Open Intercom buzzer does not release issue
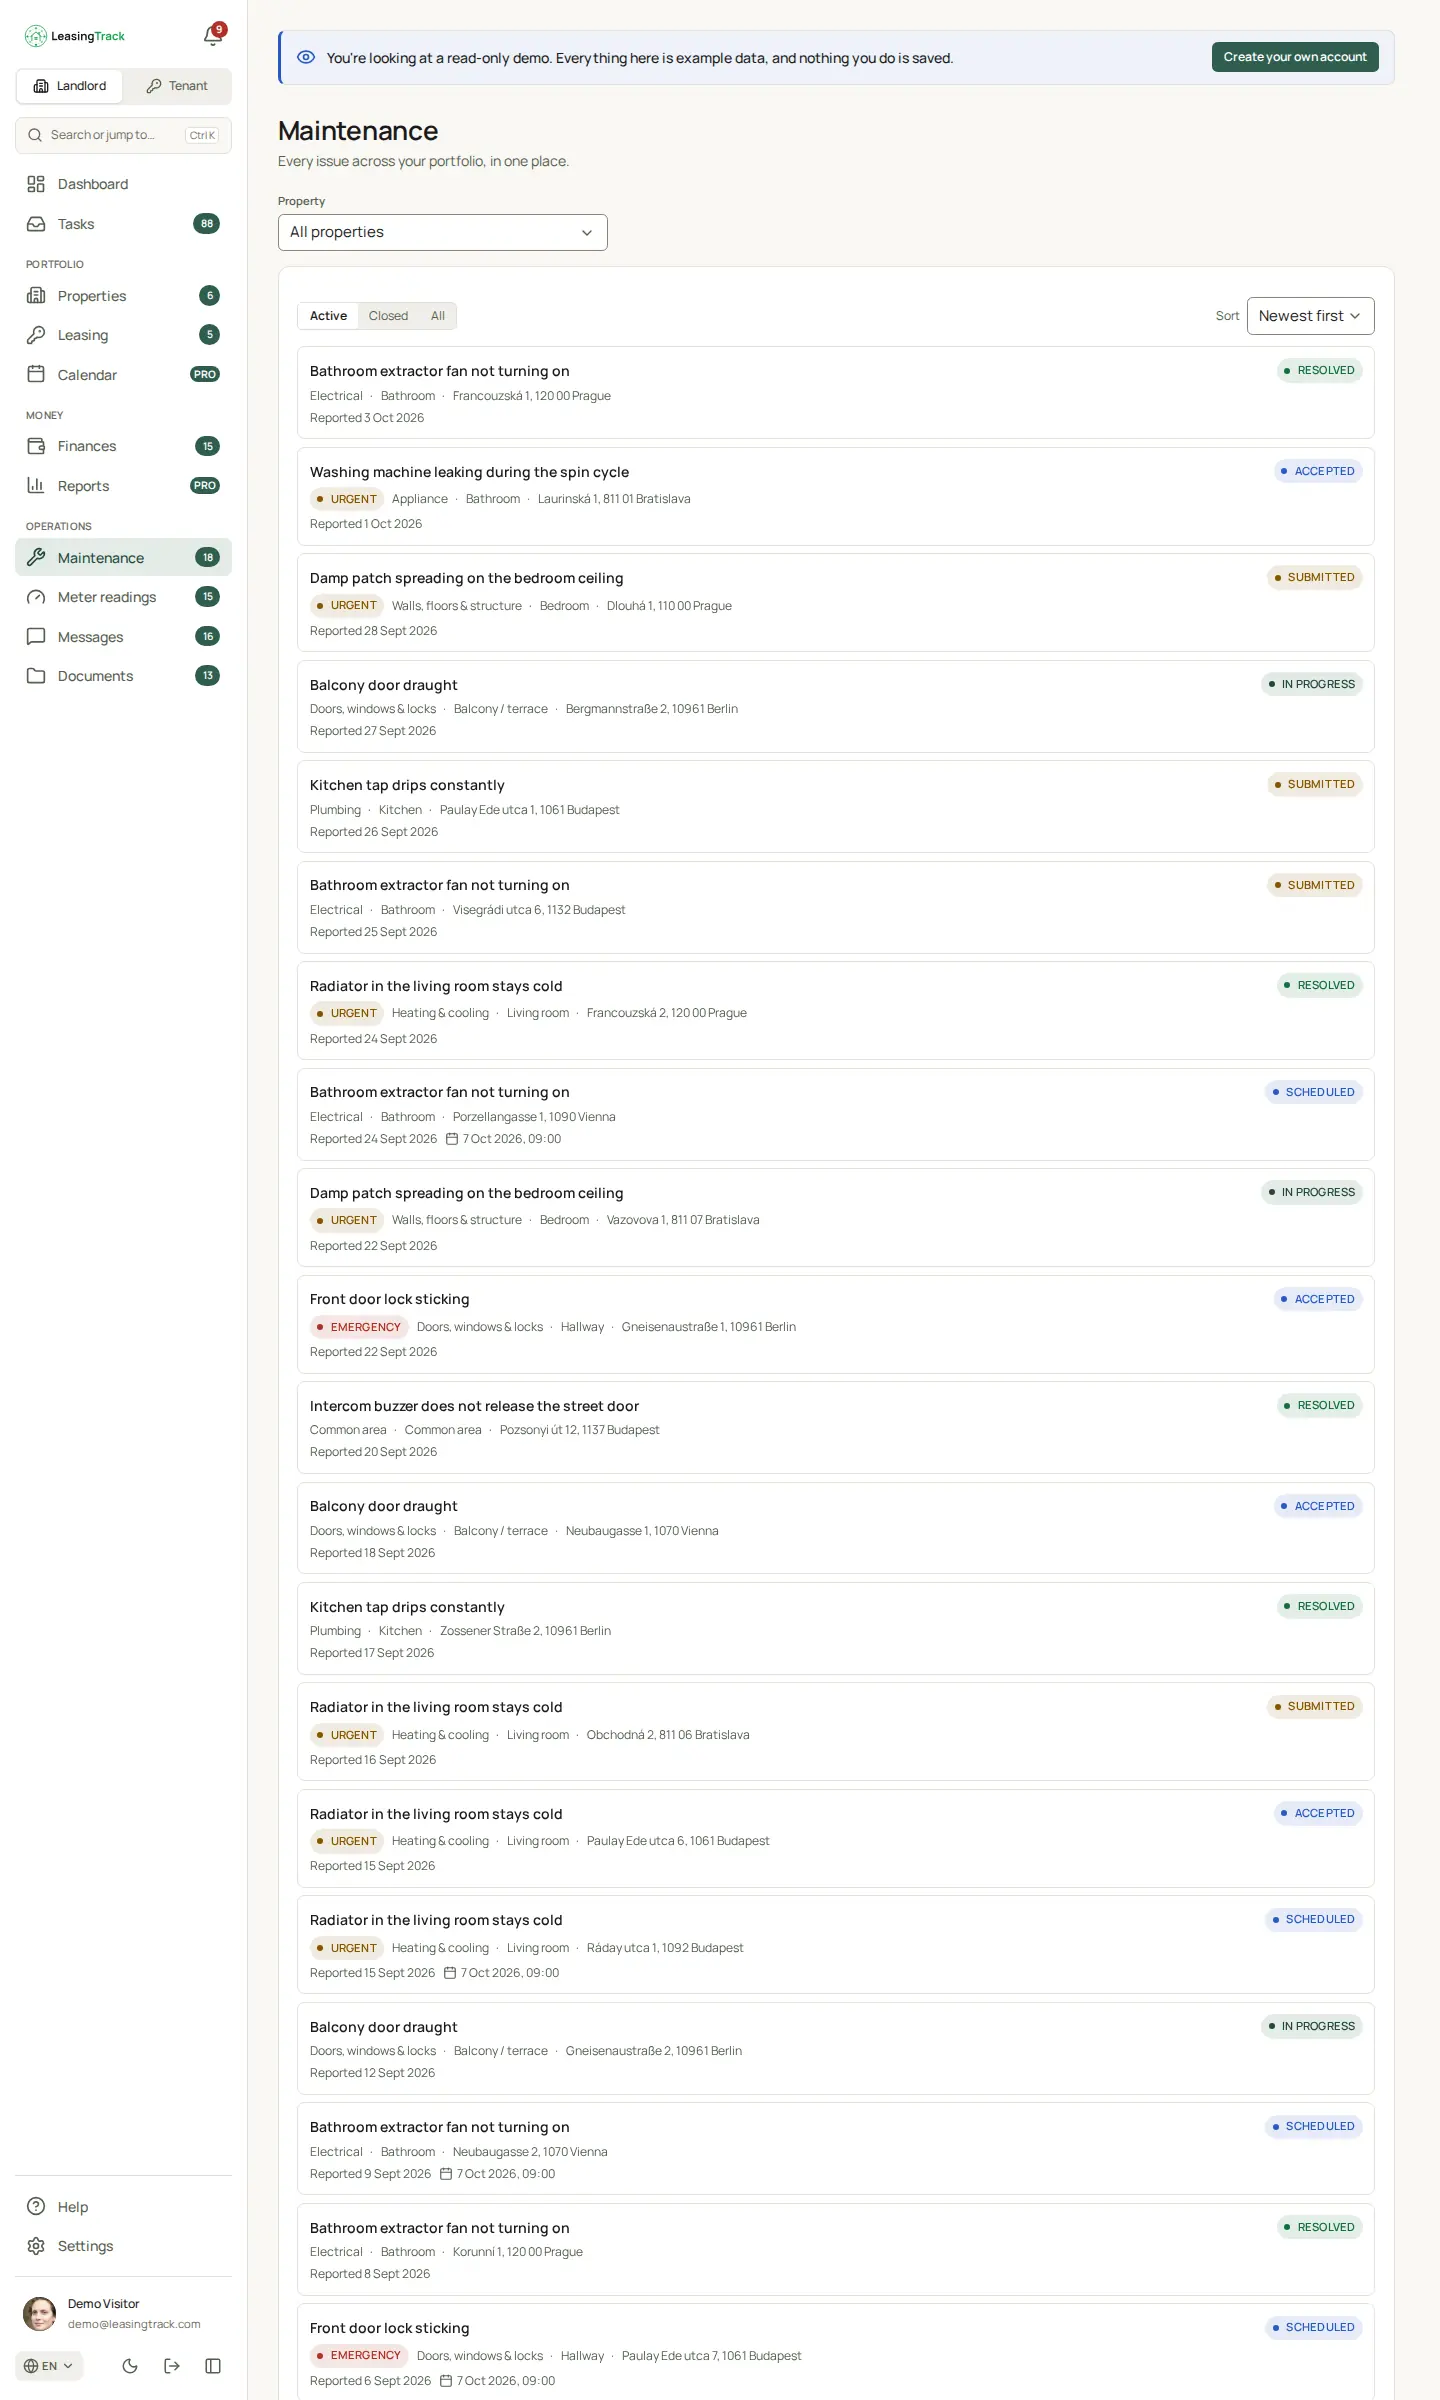This screenshot has width=1440, height=2400. tap(836, 1427)
